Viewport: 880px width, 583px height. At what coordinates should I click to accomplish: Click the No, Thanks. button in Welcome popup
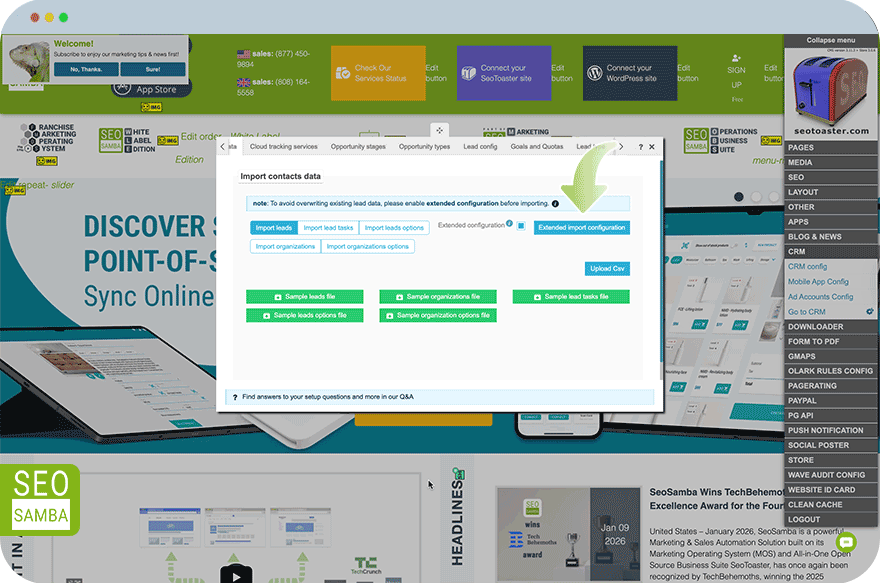[86, 70]
